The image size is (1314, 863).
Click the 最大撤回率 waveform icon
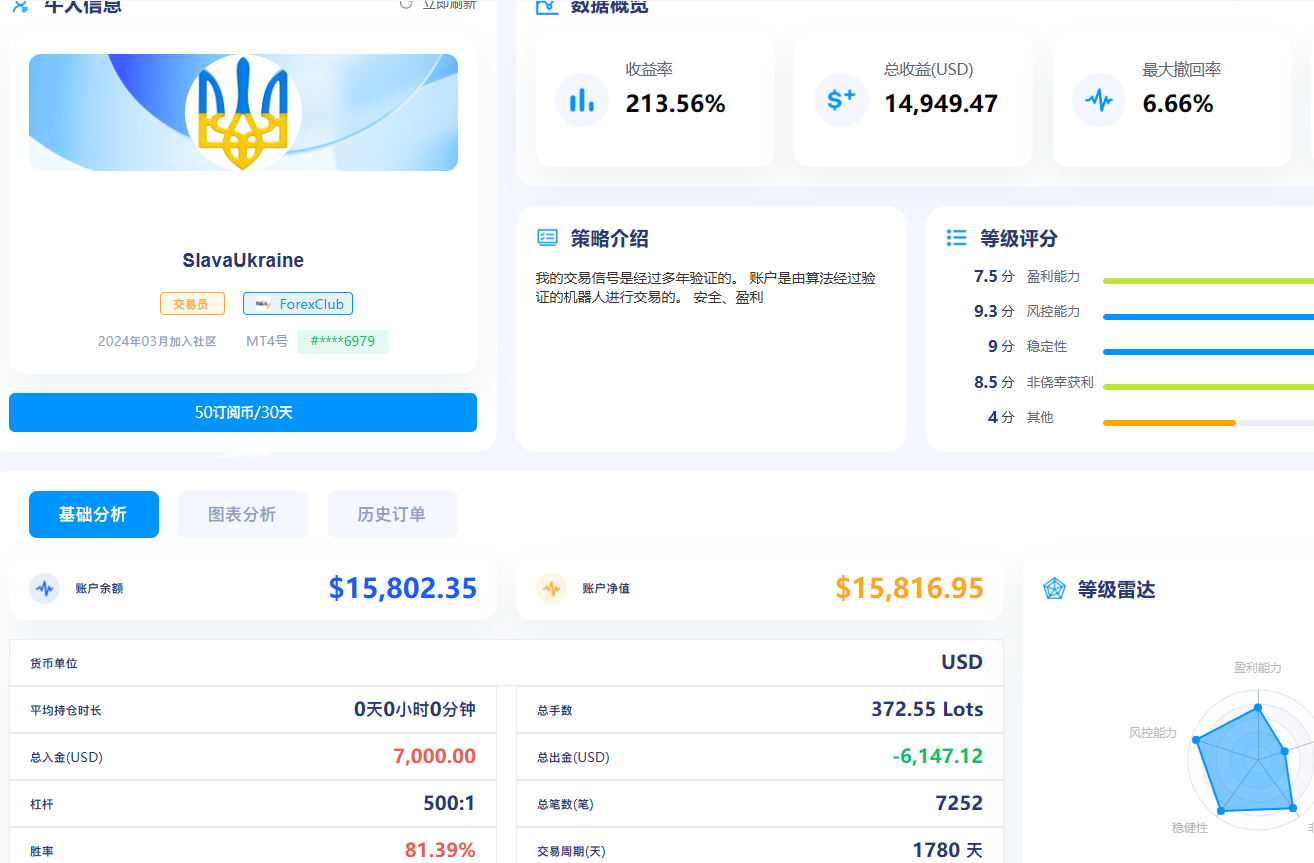tap(1098, 99)
